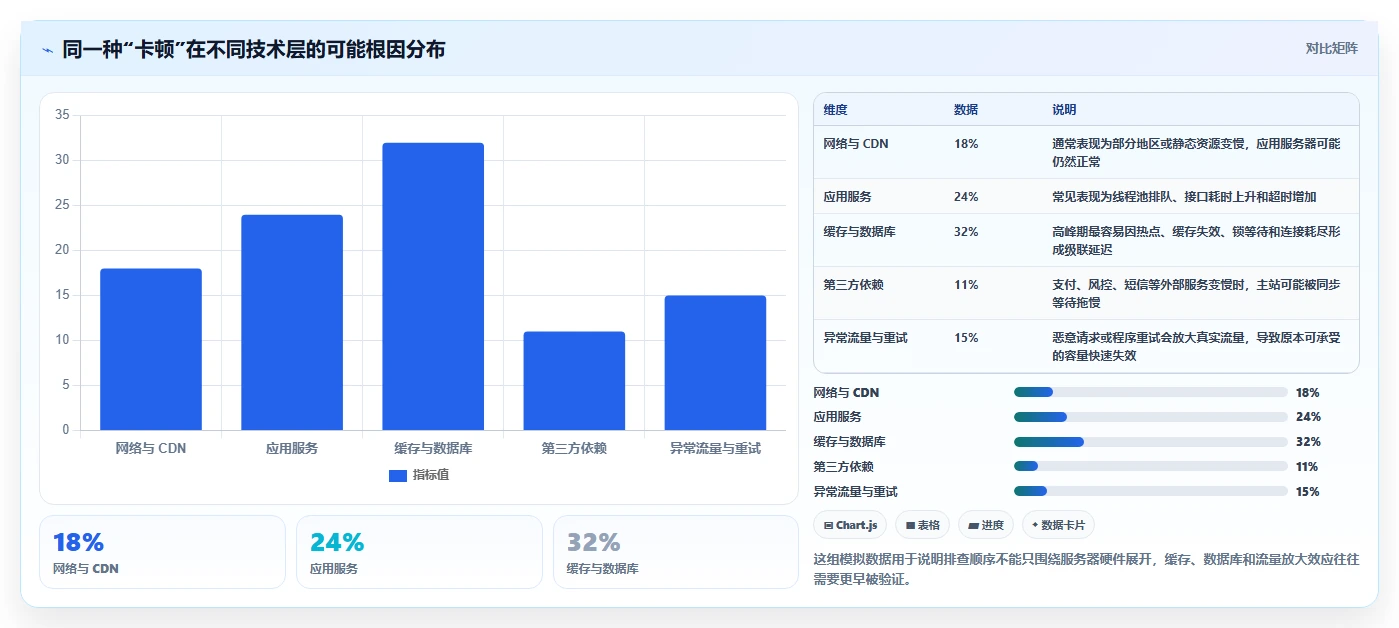Select the 表格 tag chip
Viewport: 1399px width, 628px height.
[923, 525]
